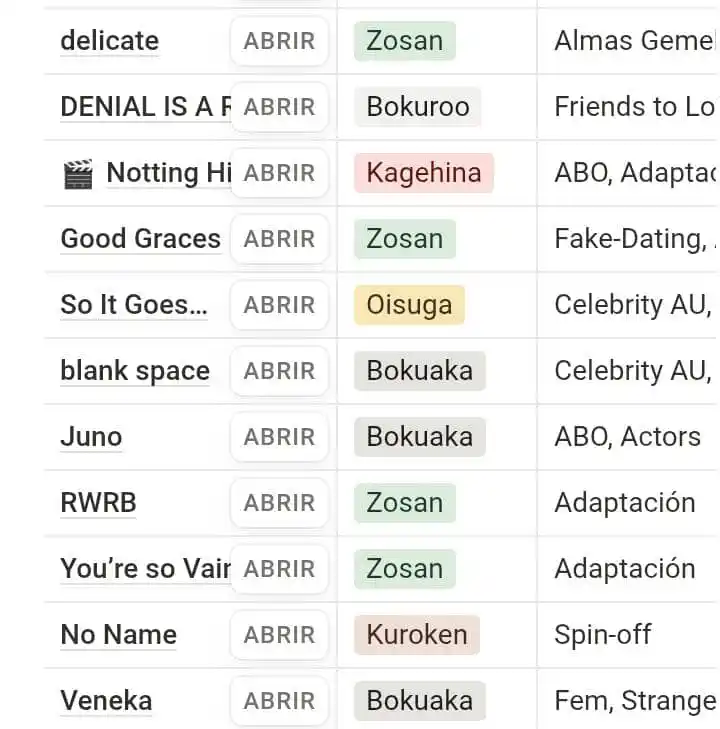This screenshot has height=729, width=720.
Task: Select the pink Kagehina tag
Action: (423, 173)
